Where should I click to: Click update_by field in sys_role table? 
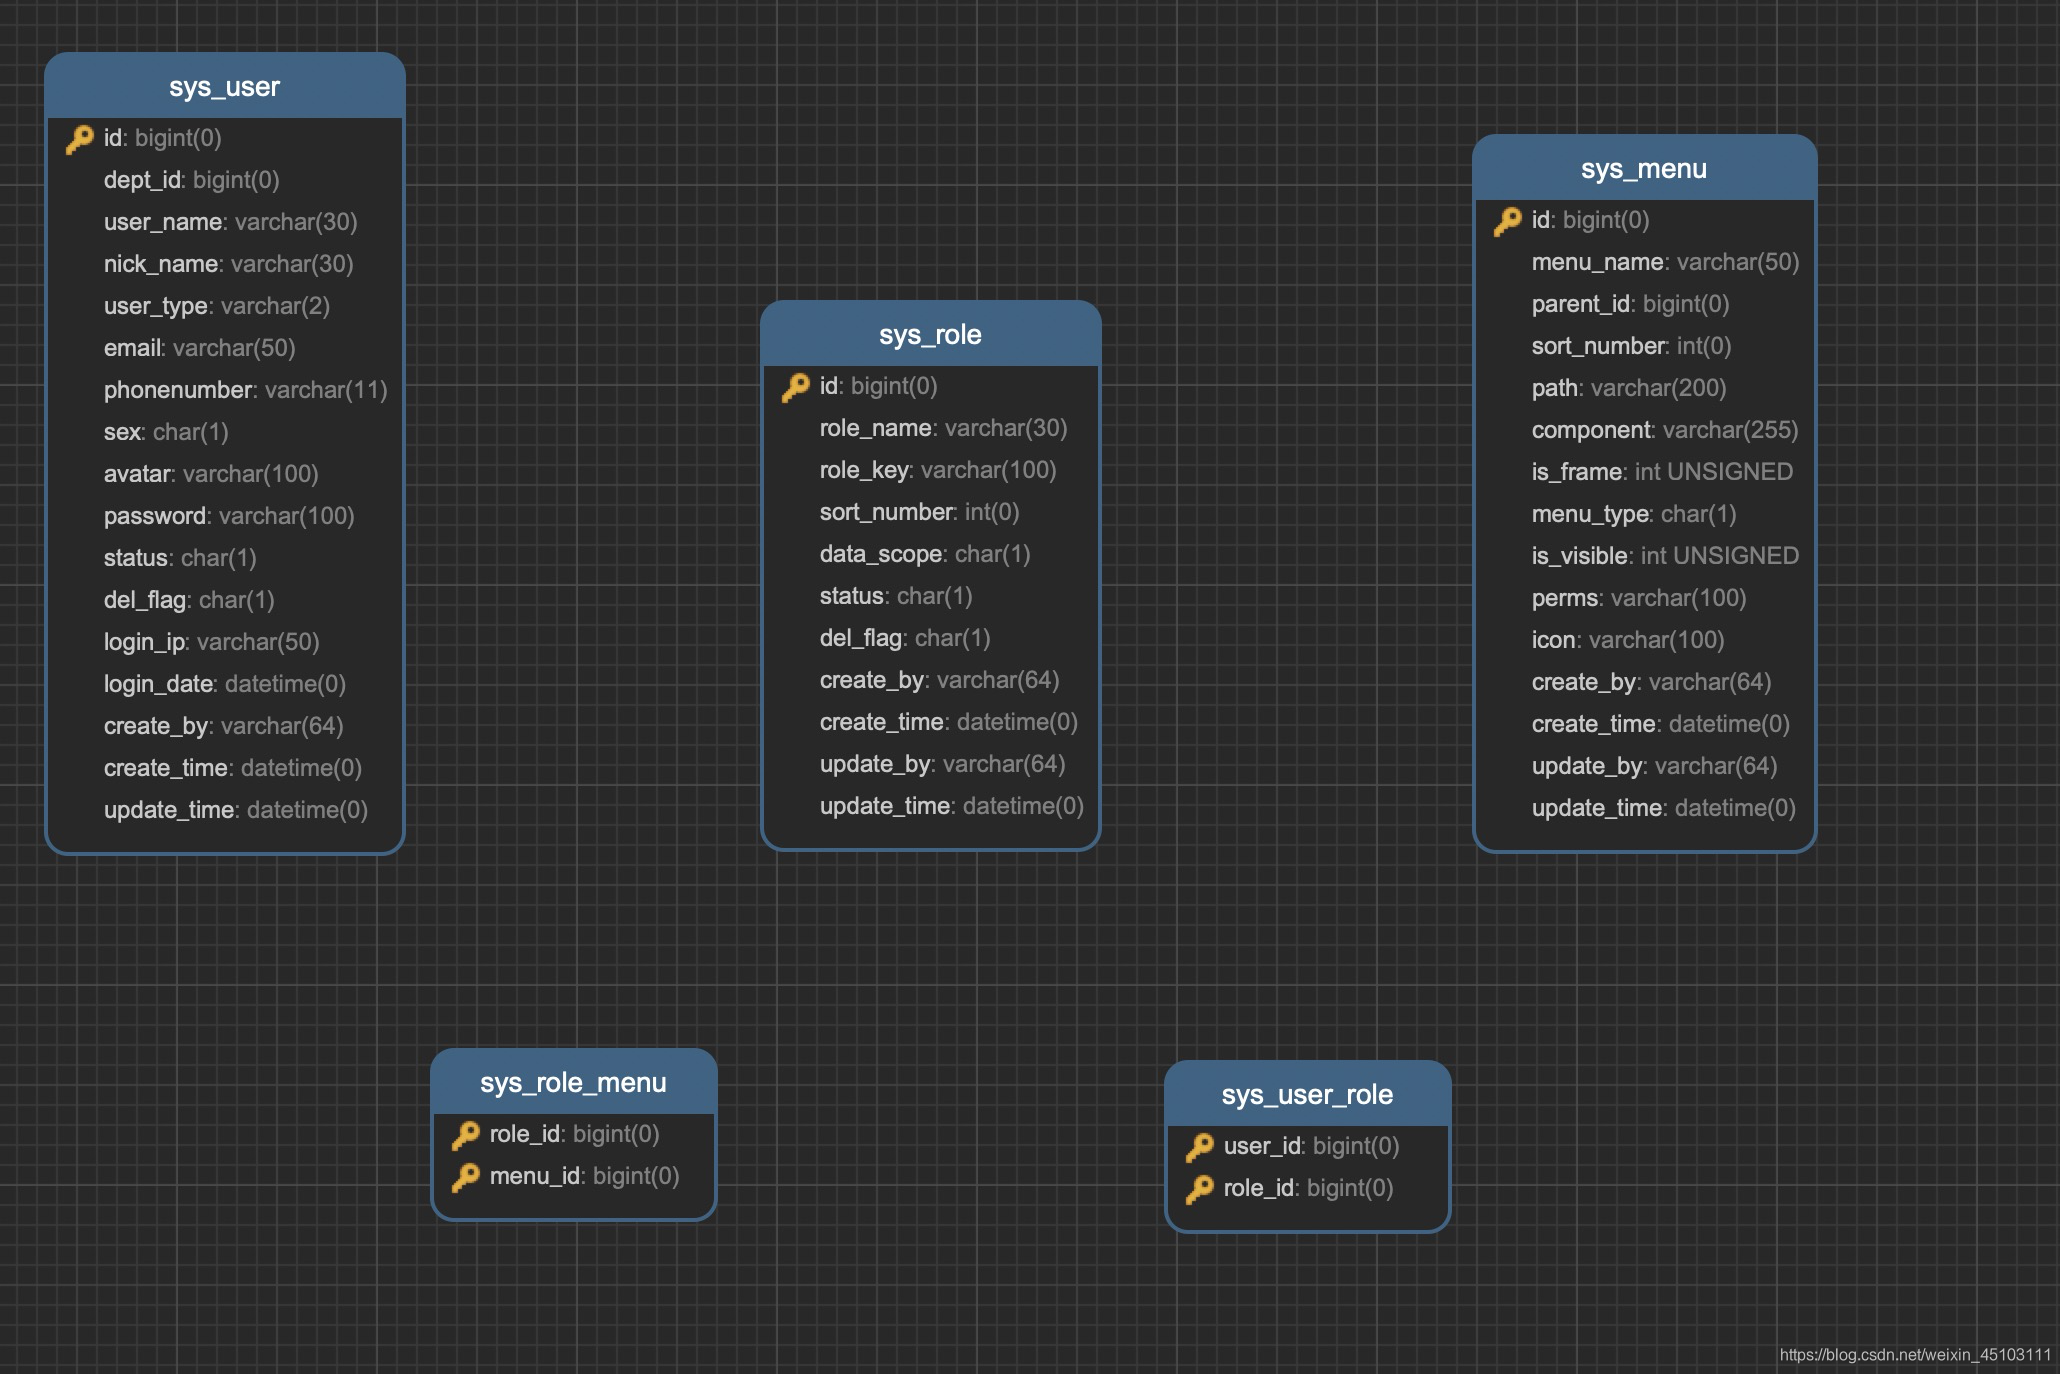943,764
